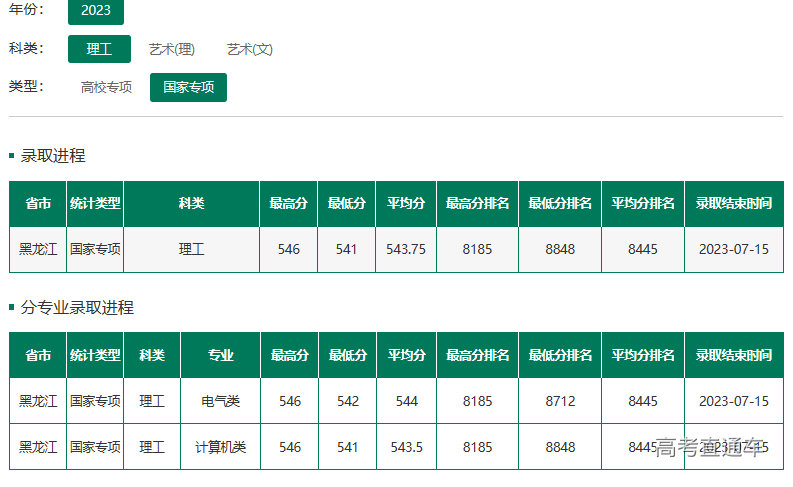Click the 专业 column header
Image resolution: width=793 pixels, height=487 pixels.
tap(221, 355)
